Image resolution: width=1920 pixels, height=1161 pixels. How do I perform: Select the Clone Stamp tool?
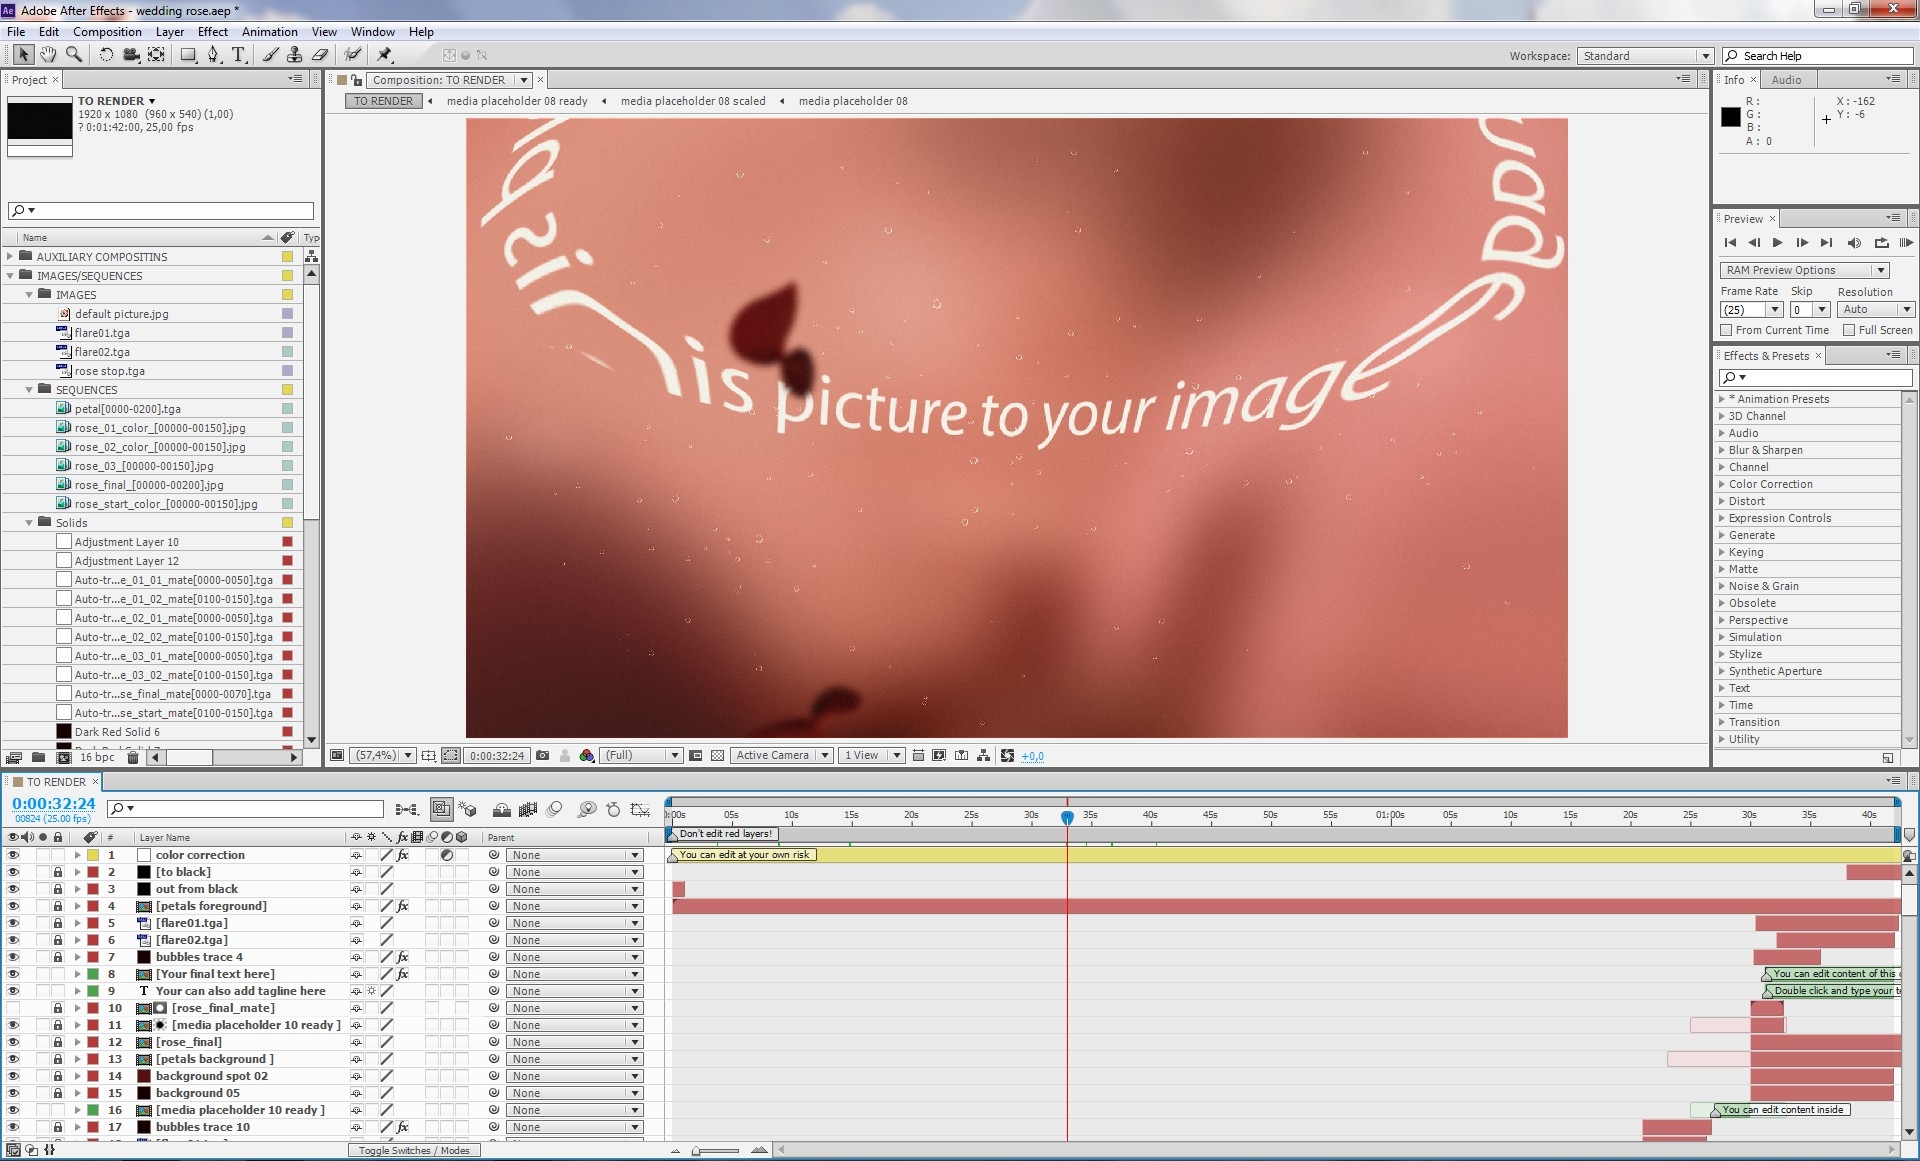point(294,55)
